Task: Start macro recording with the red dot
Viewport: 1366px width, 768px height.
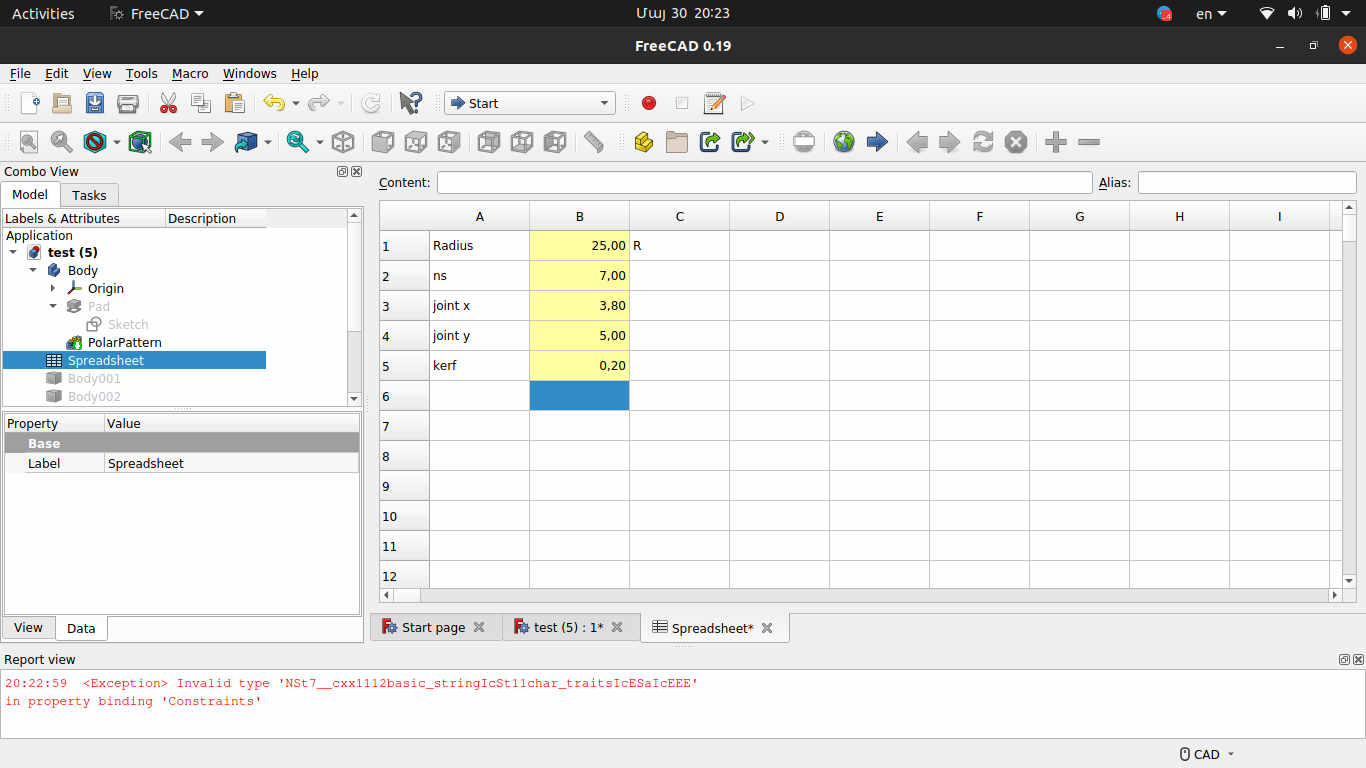Action: (x=649, y=103)
